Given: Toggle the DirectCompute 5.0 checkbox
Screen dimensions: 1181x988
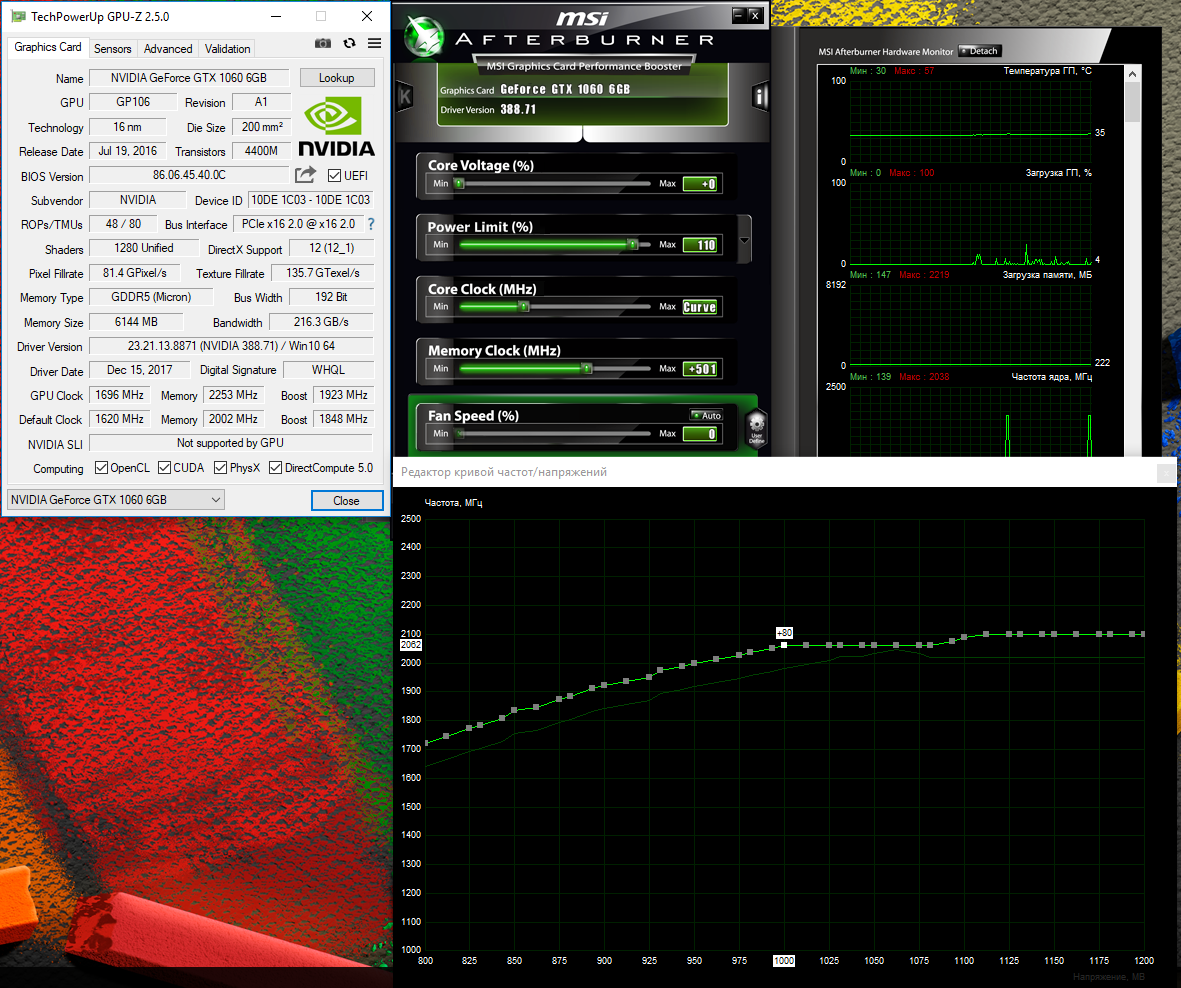Looking at the screenshot, I should pos(276,468).
